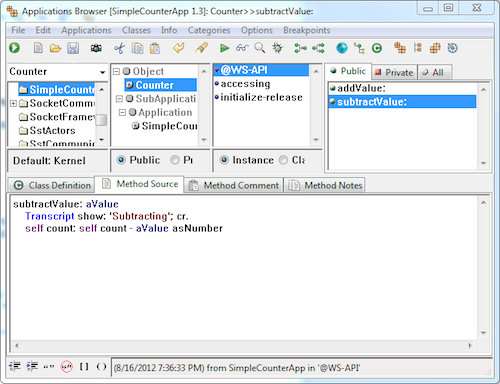Click the green circled C class icon
Viewport: 500px width, 384px height.
(x=377, y=48)
